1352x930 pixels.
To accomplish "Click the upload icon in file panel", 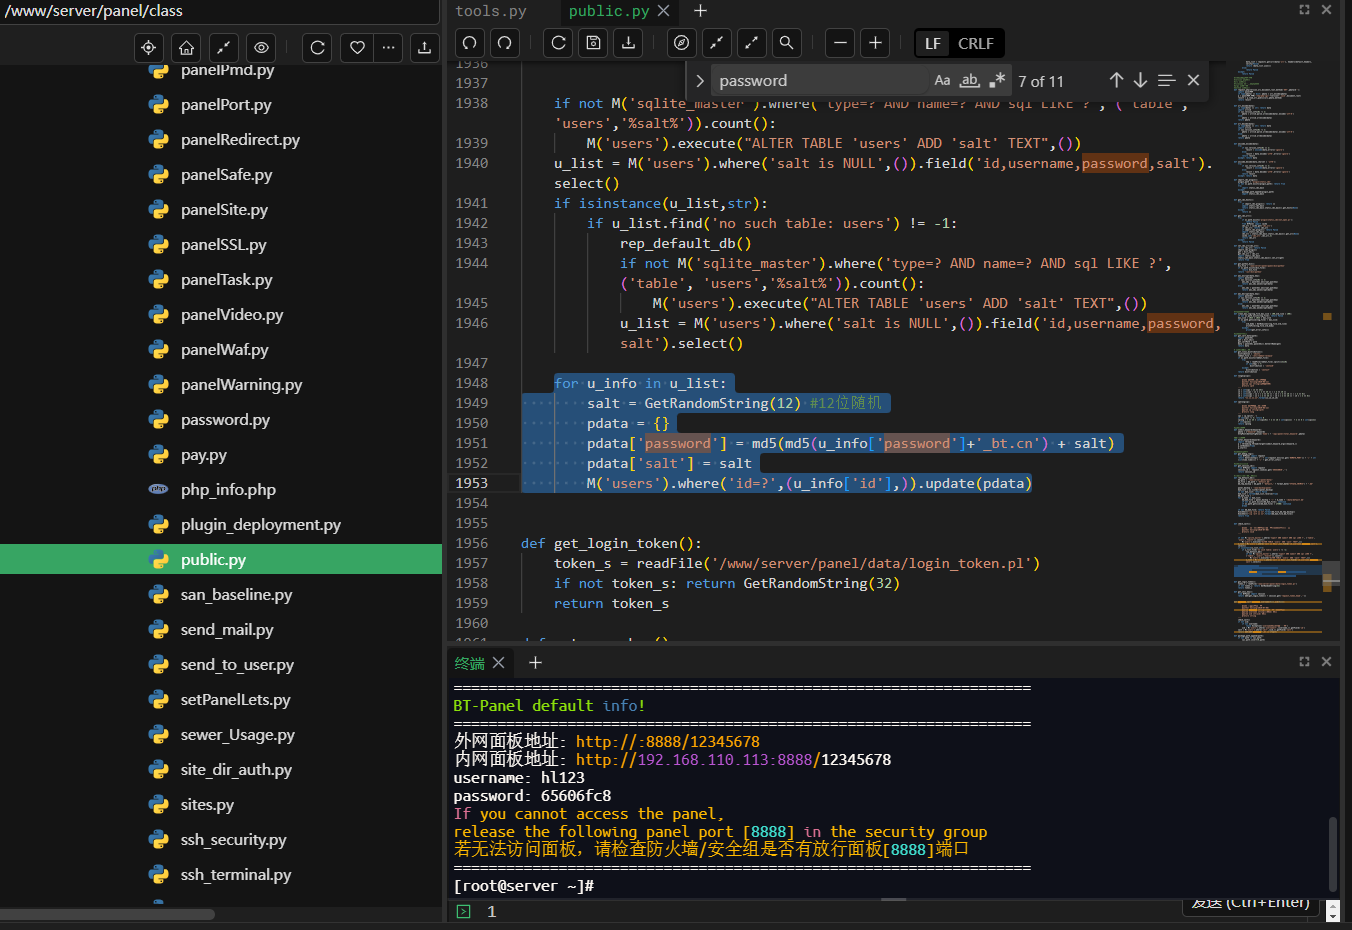I will point(424,47).
